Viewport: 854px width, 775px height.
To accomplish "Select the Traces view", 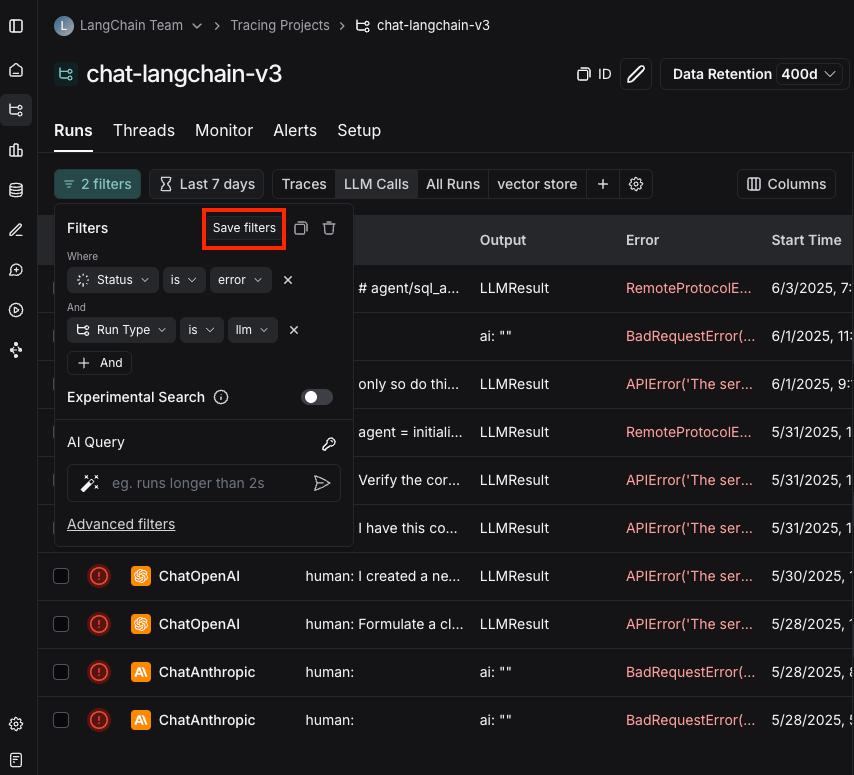I will point(304,184).
